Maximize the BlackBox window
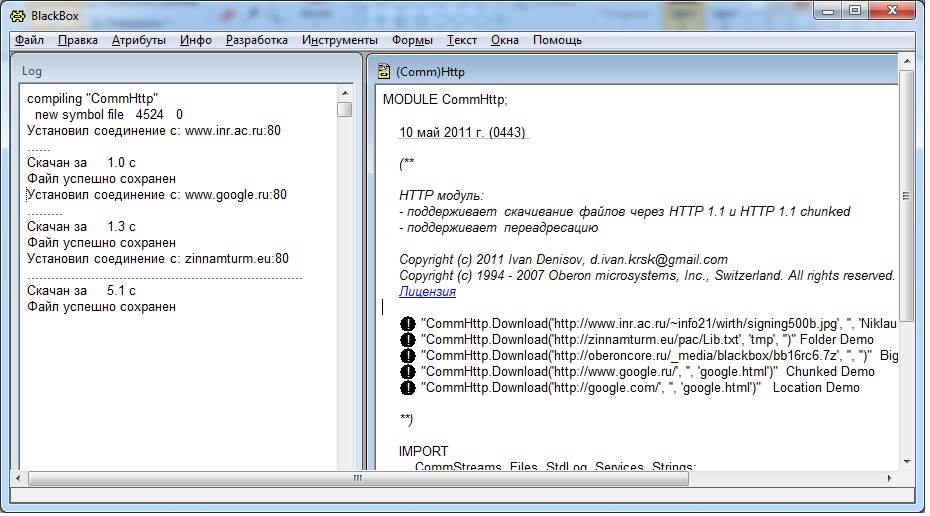The height and width of the screenshot is (516, 930). [855, 10]
